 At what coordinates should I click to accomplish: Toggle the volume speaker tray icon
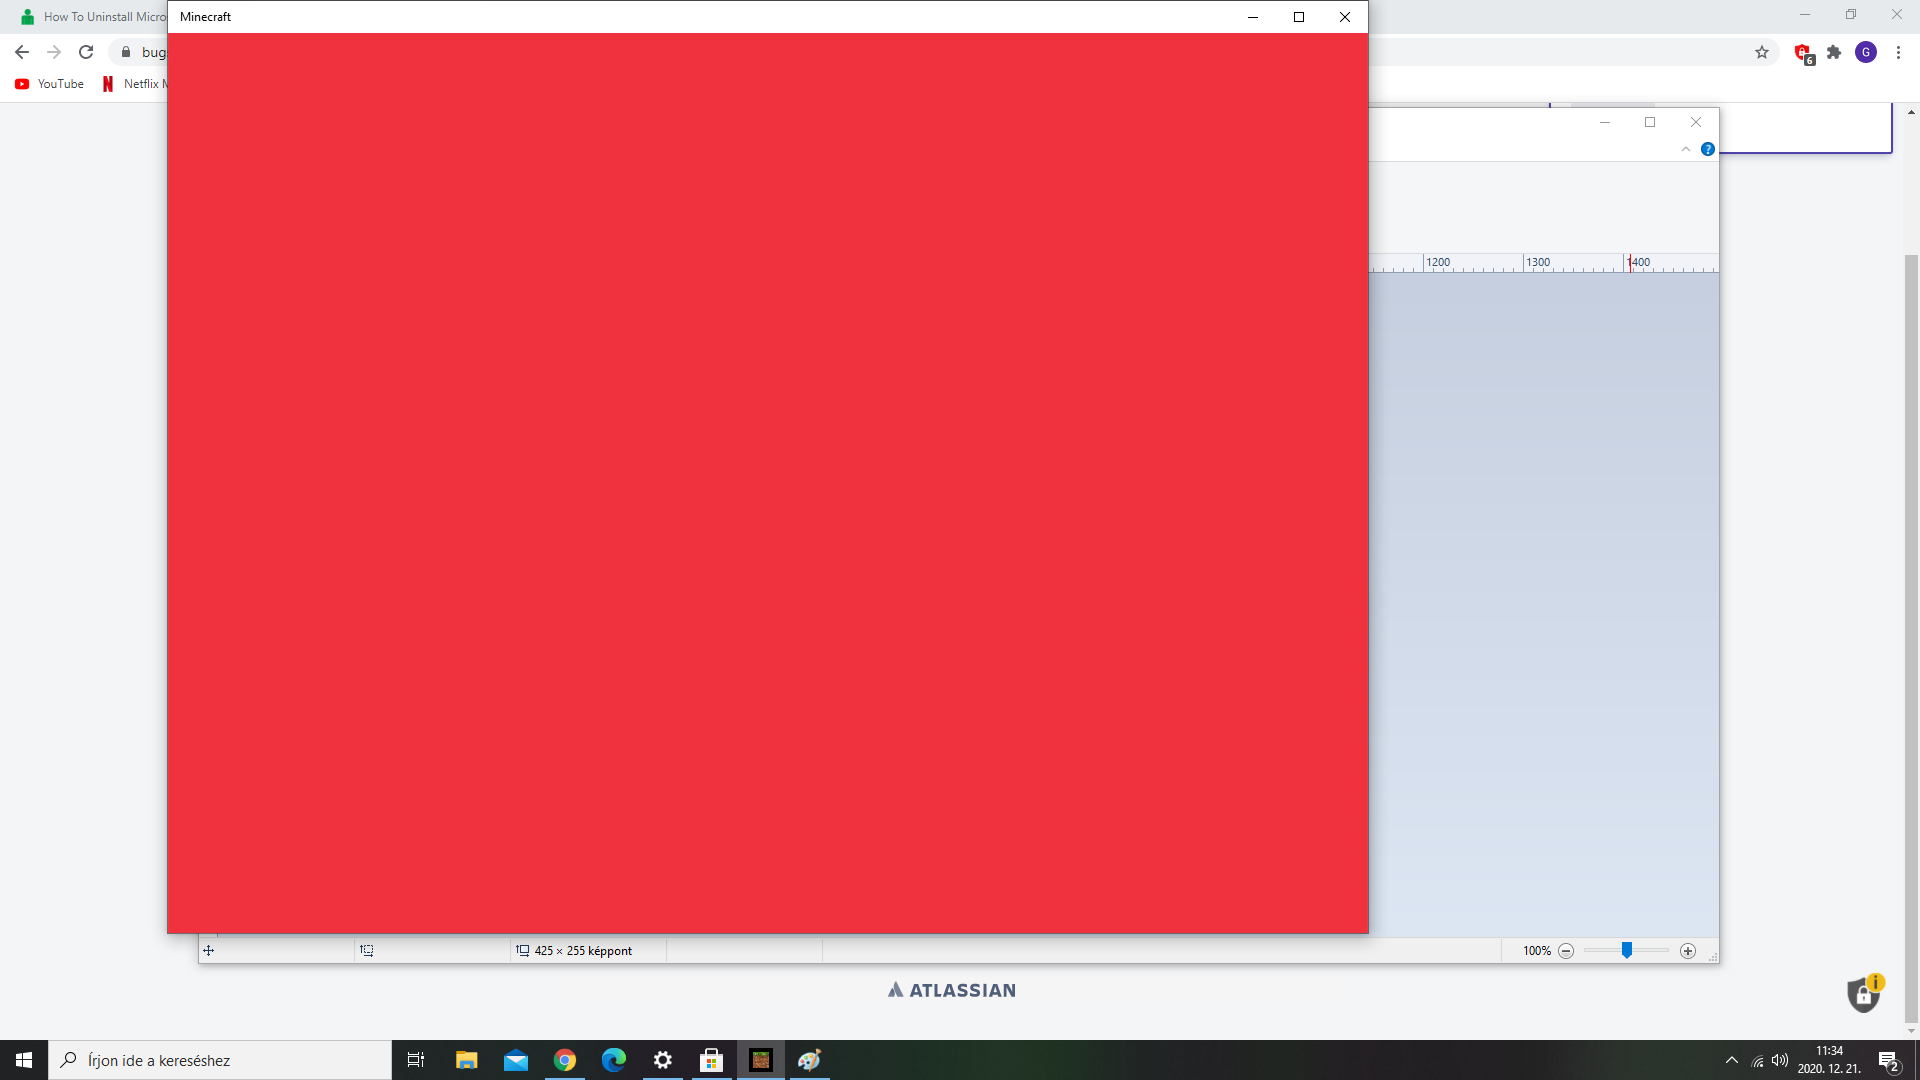click(1780, 1060)
